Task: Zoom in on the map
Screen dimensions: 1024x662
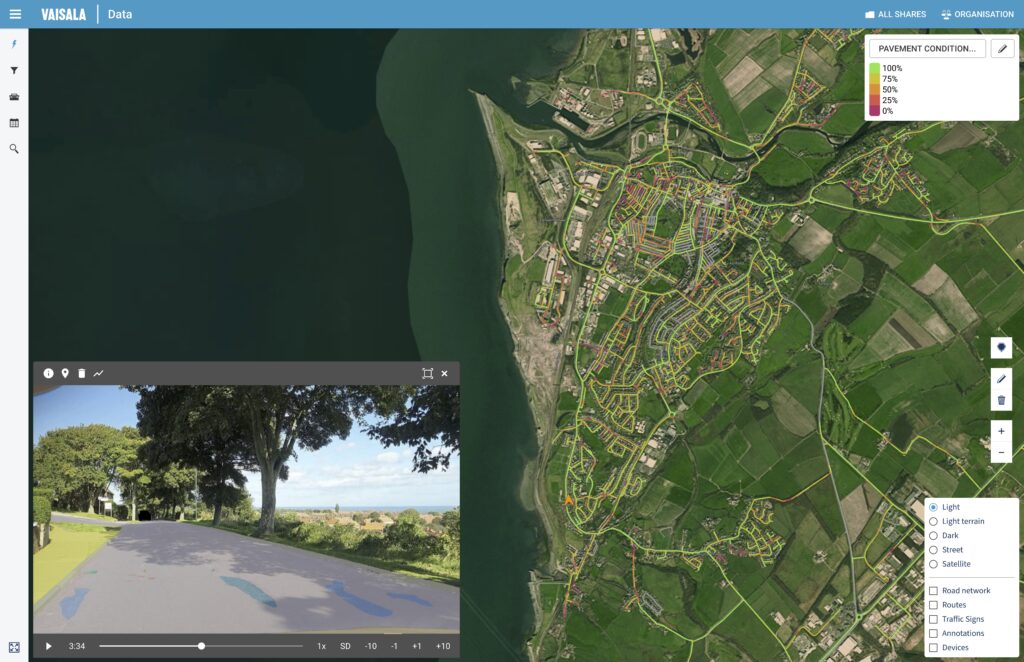Action: coord(1001,431)
